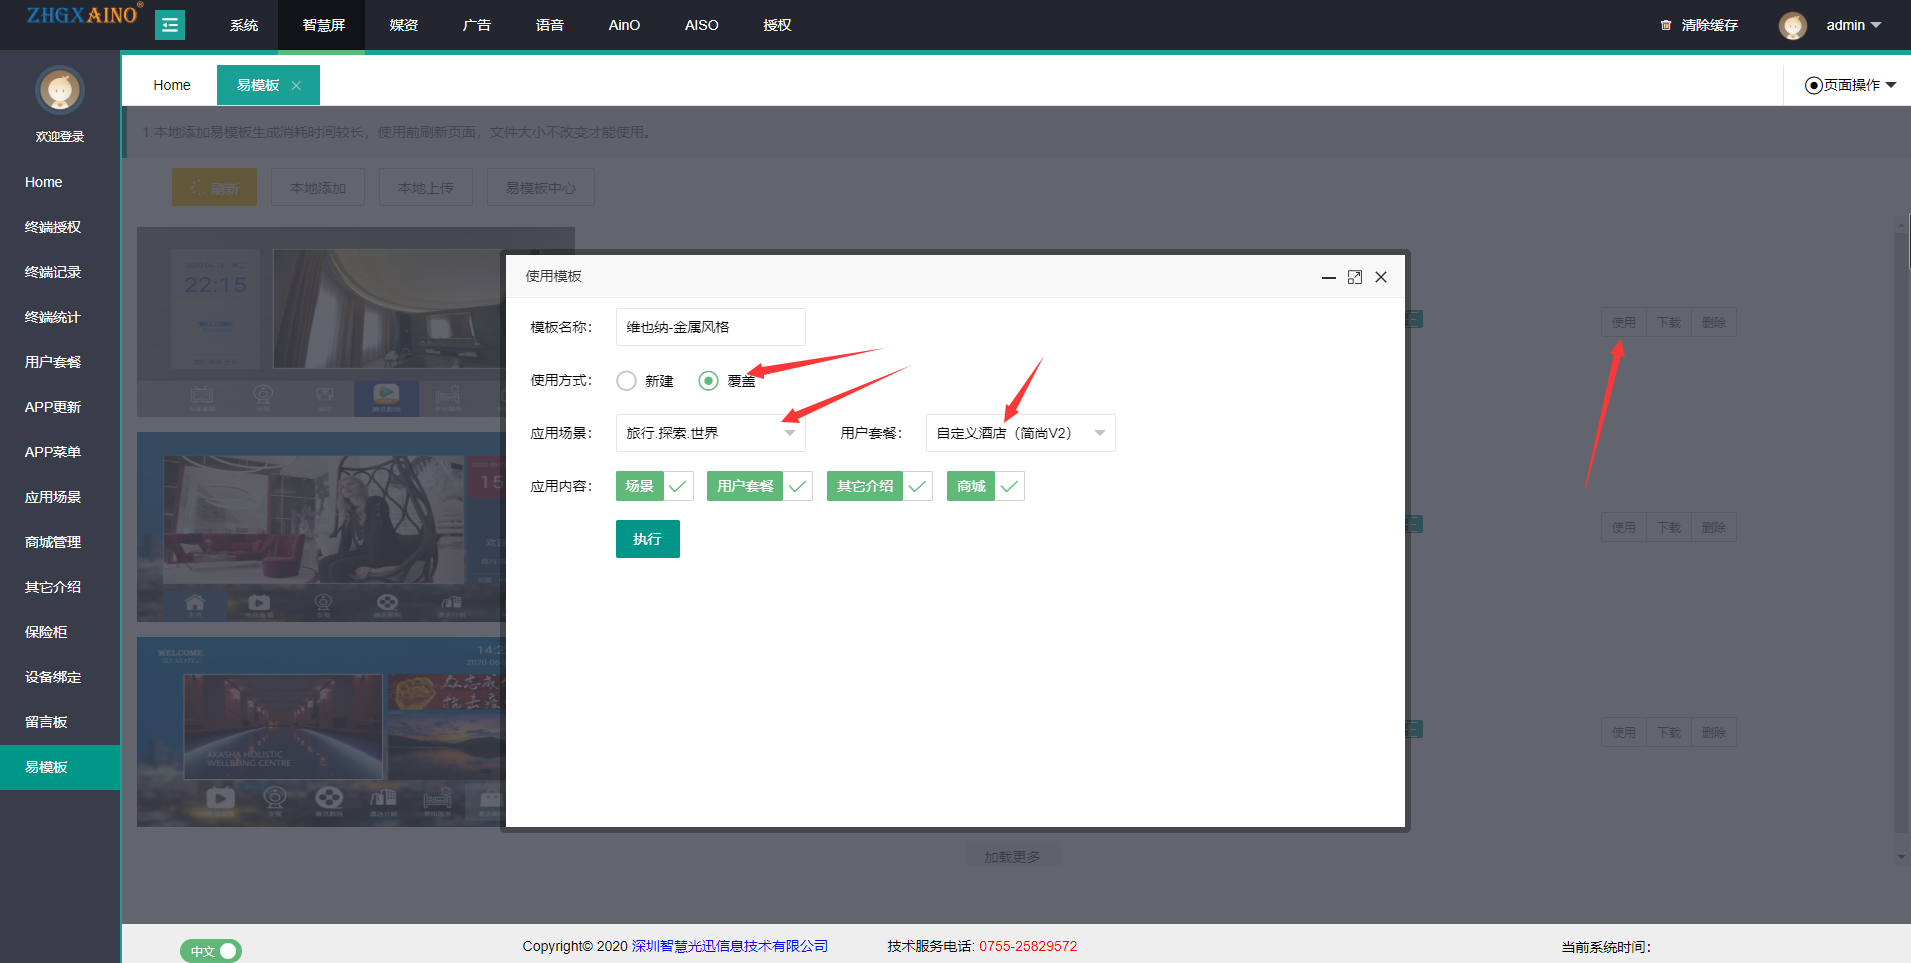Switch the 中文 language toggle
The image size is (1911, 963).
click(x=211, y=951)
